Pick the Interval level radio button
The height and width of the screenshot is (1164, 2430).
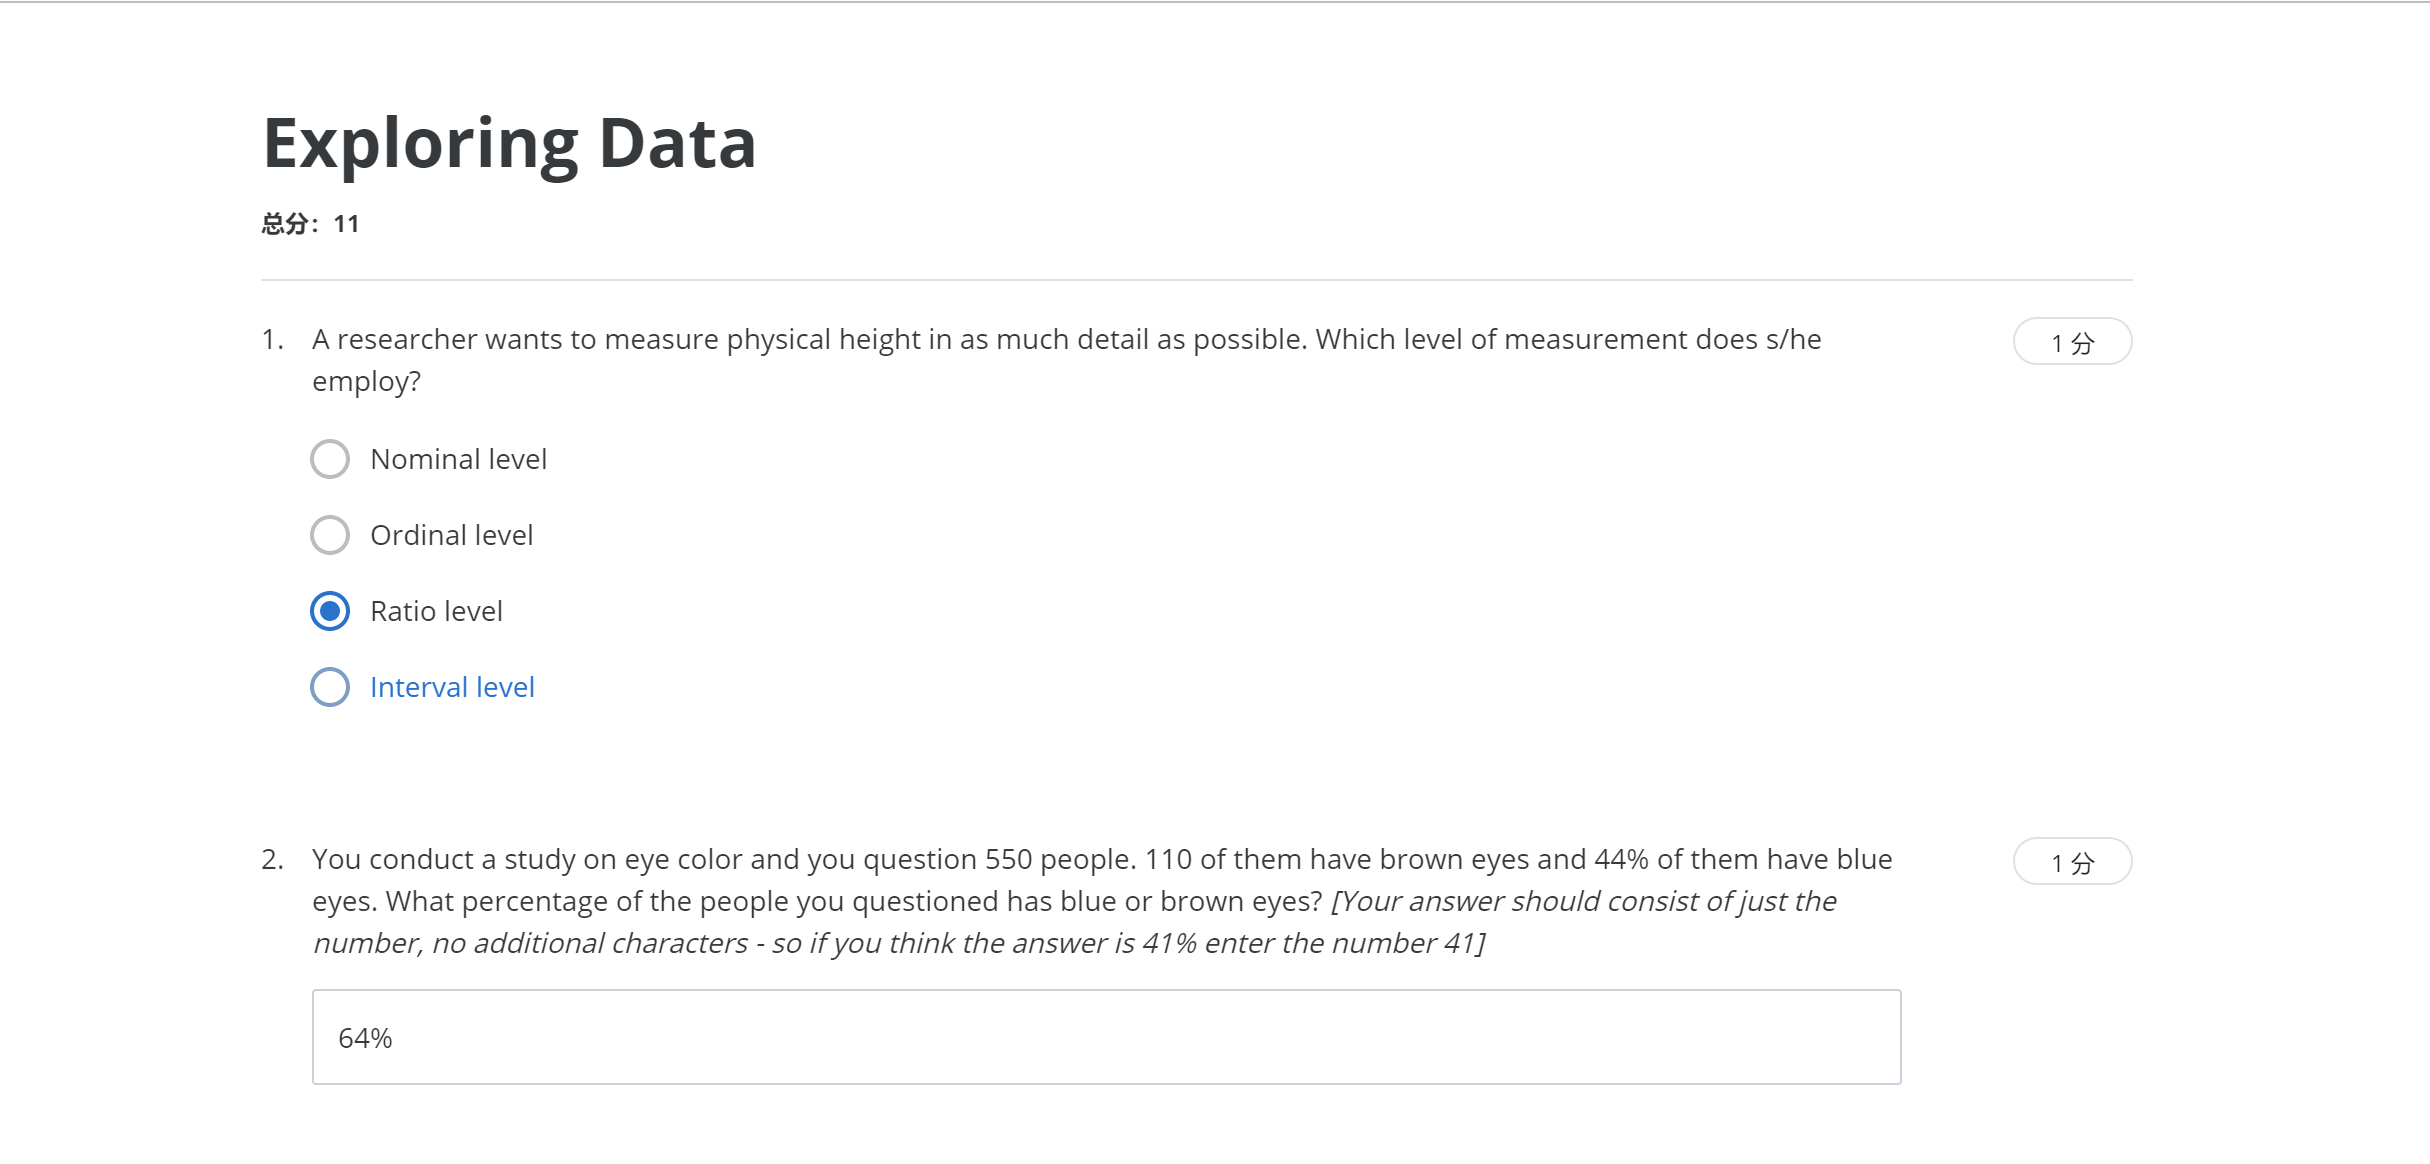pos(330,687)
